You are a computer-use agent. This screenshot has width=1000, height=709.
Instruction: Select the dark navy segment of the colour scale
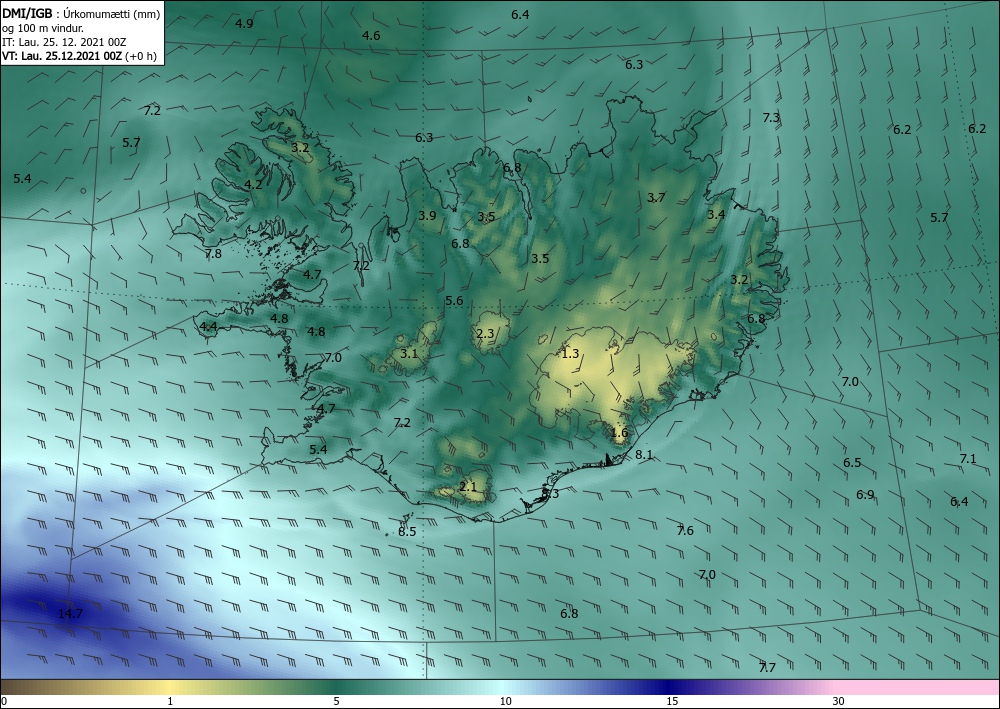point(670,687)
